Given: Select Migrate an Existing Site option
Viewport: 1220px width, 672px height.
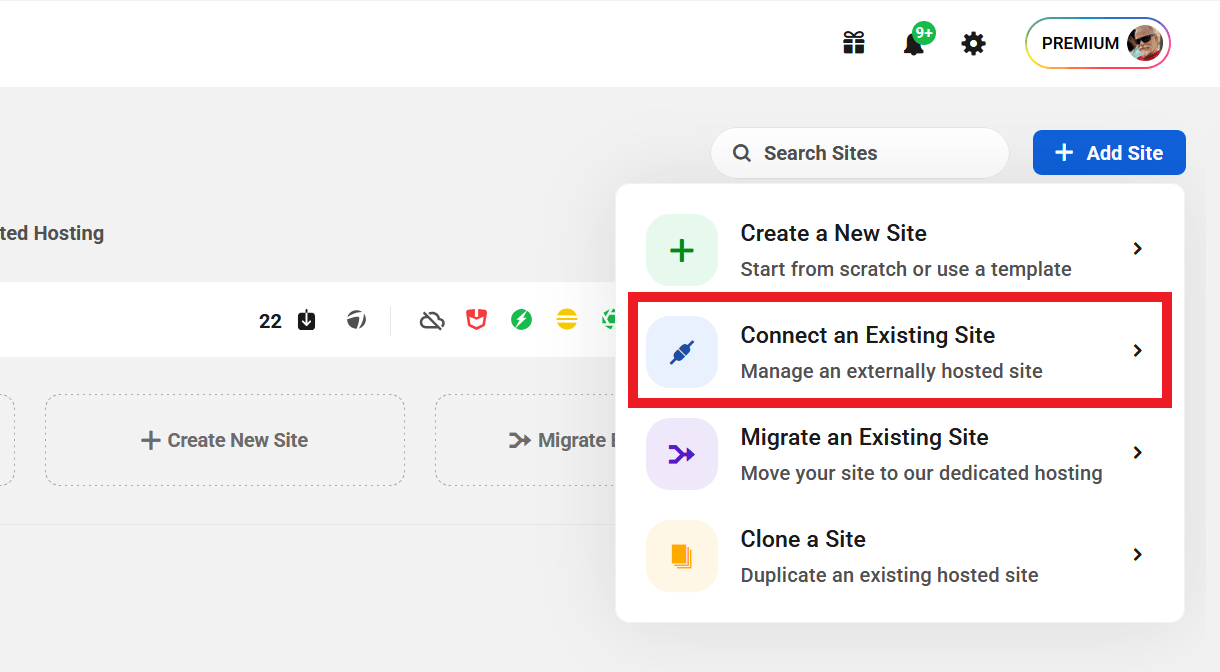Looking at the screenshot, I should (900, 454).
